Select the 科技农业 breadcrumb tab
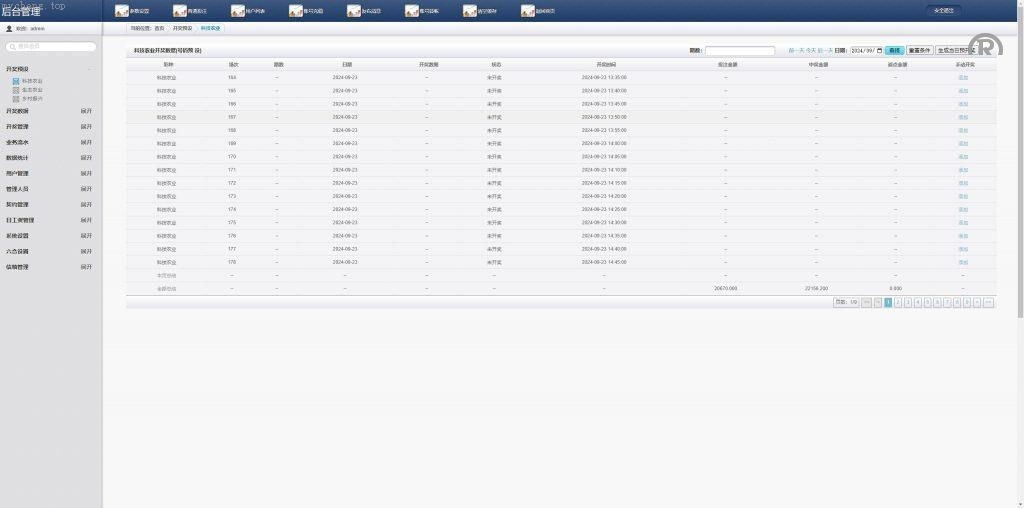1024x508 pixels. [210, 29]
